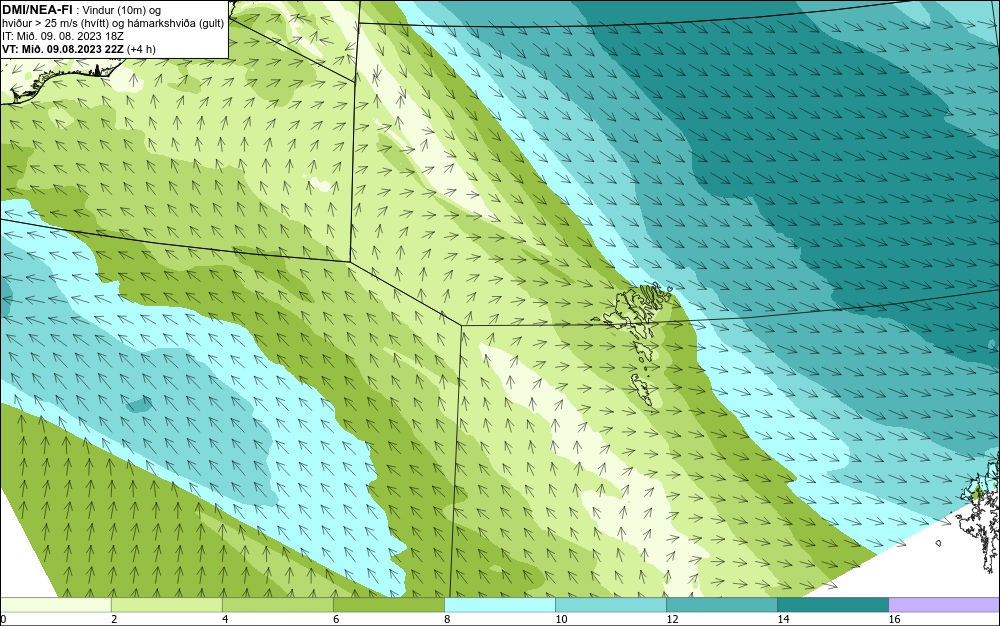The image size is (1000, 626).
Task: Click the legend label '12'
Action: [672, 620]
